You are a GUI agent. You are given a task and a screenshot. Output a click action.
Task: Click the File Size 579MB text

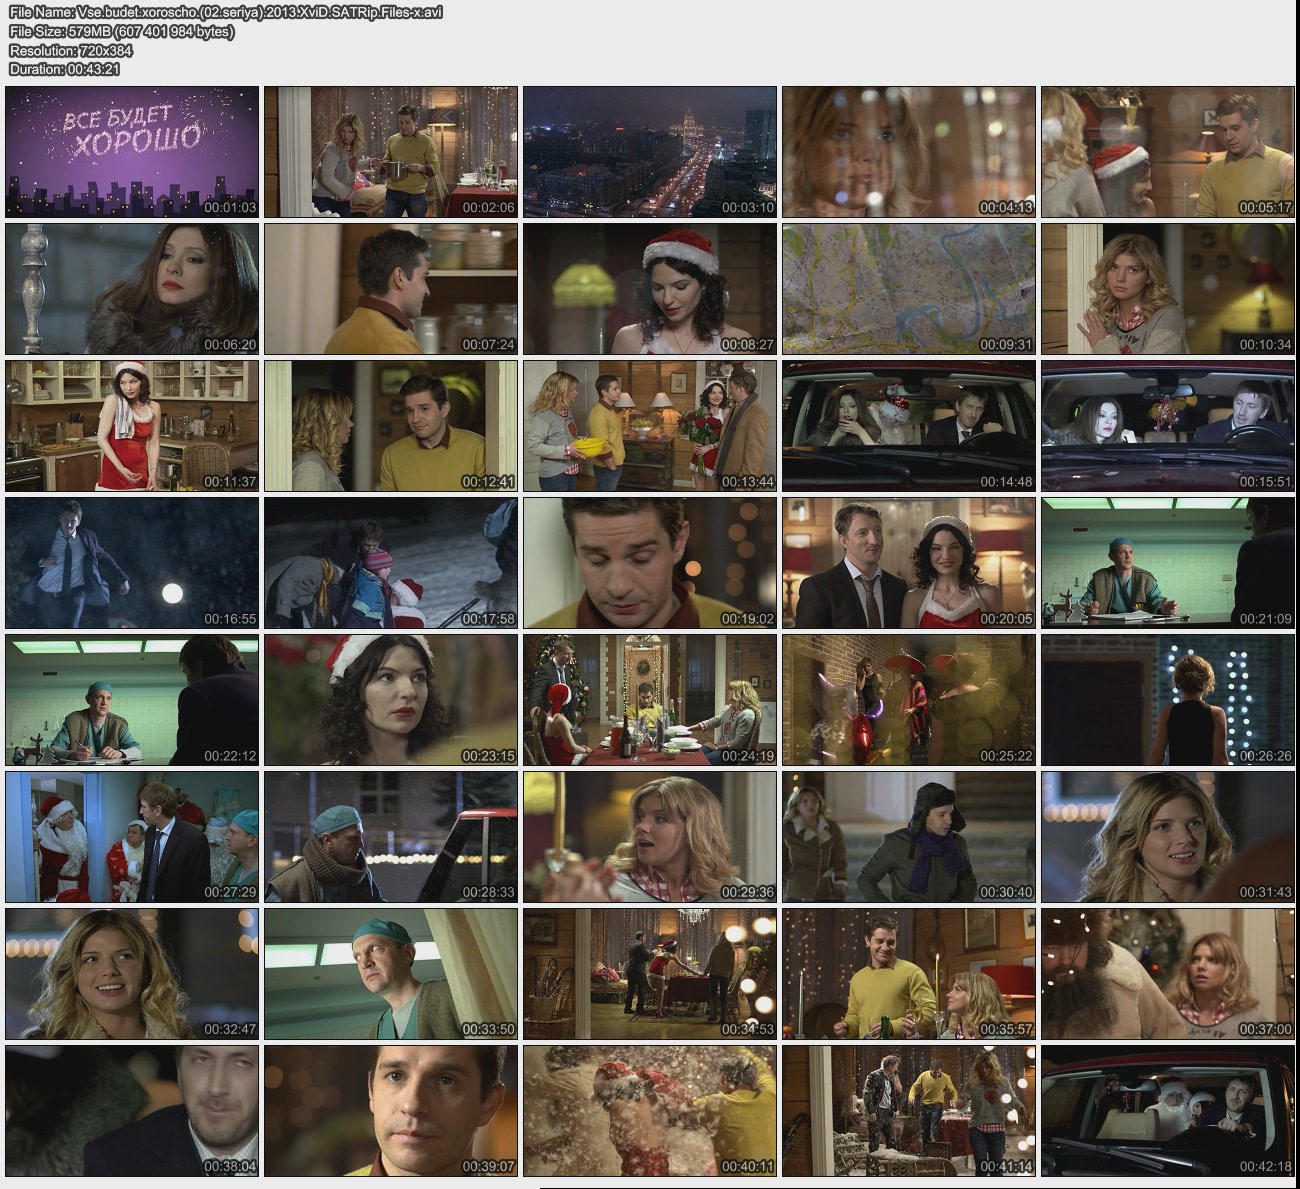121,31
